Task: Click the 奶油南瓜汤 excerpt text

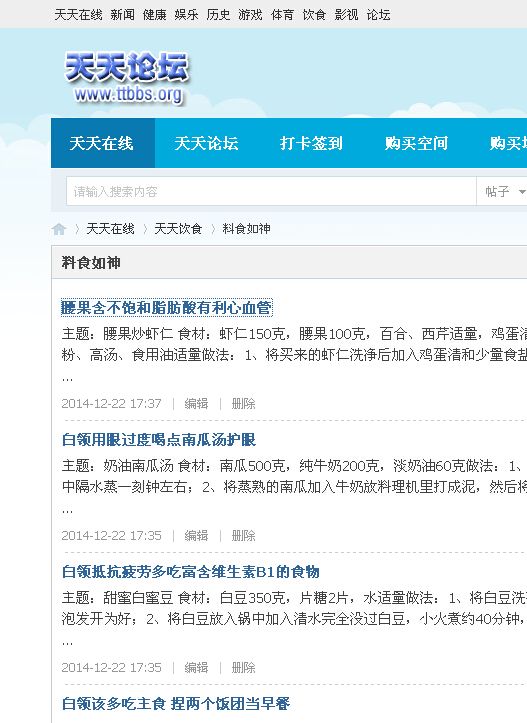Action: point(294,487)
